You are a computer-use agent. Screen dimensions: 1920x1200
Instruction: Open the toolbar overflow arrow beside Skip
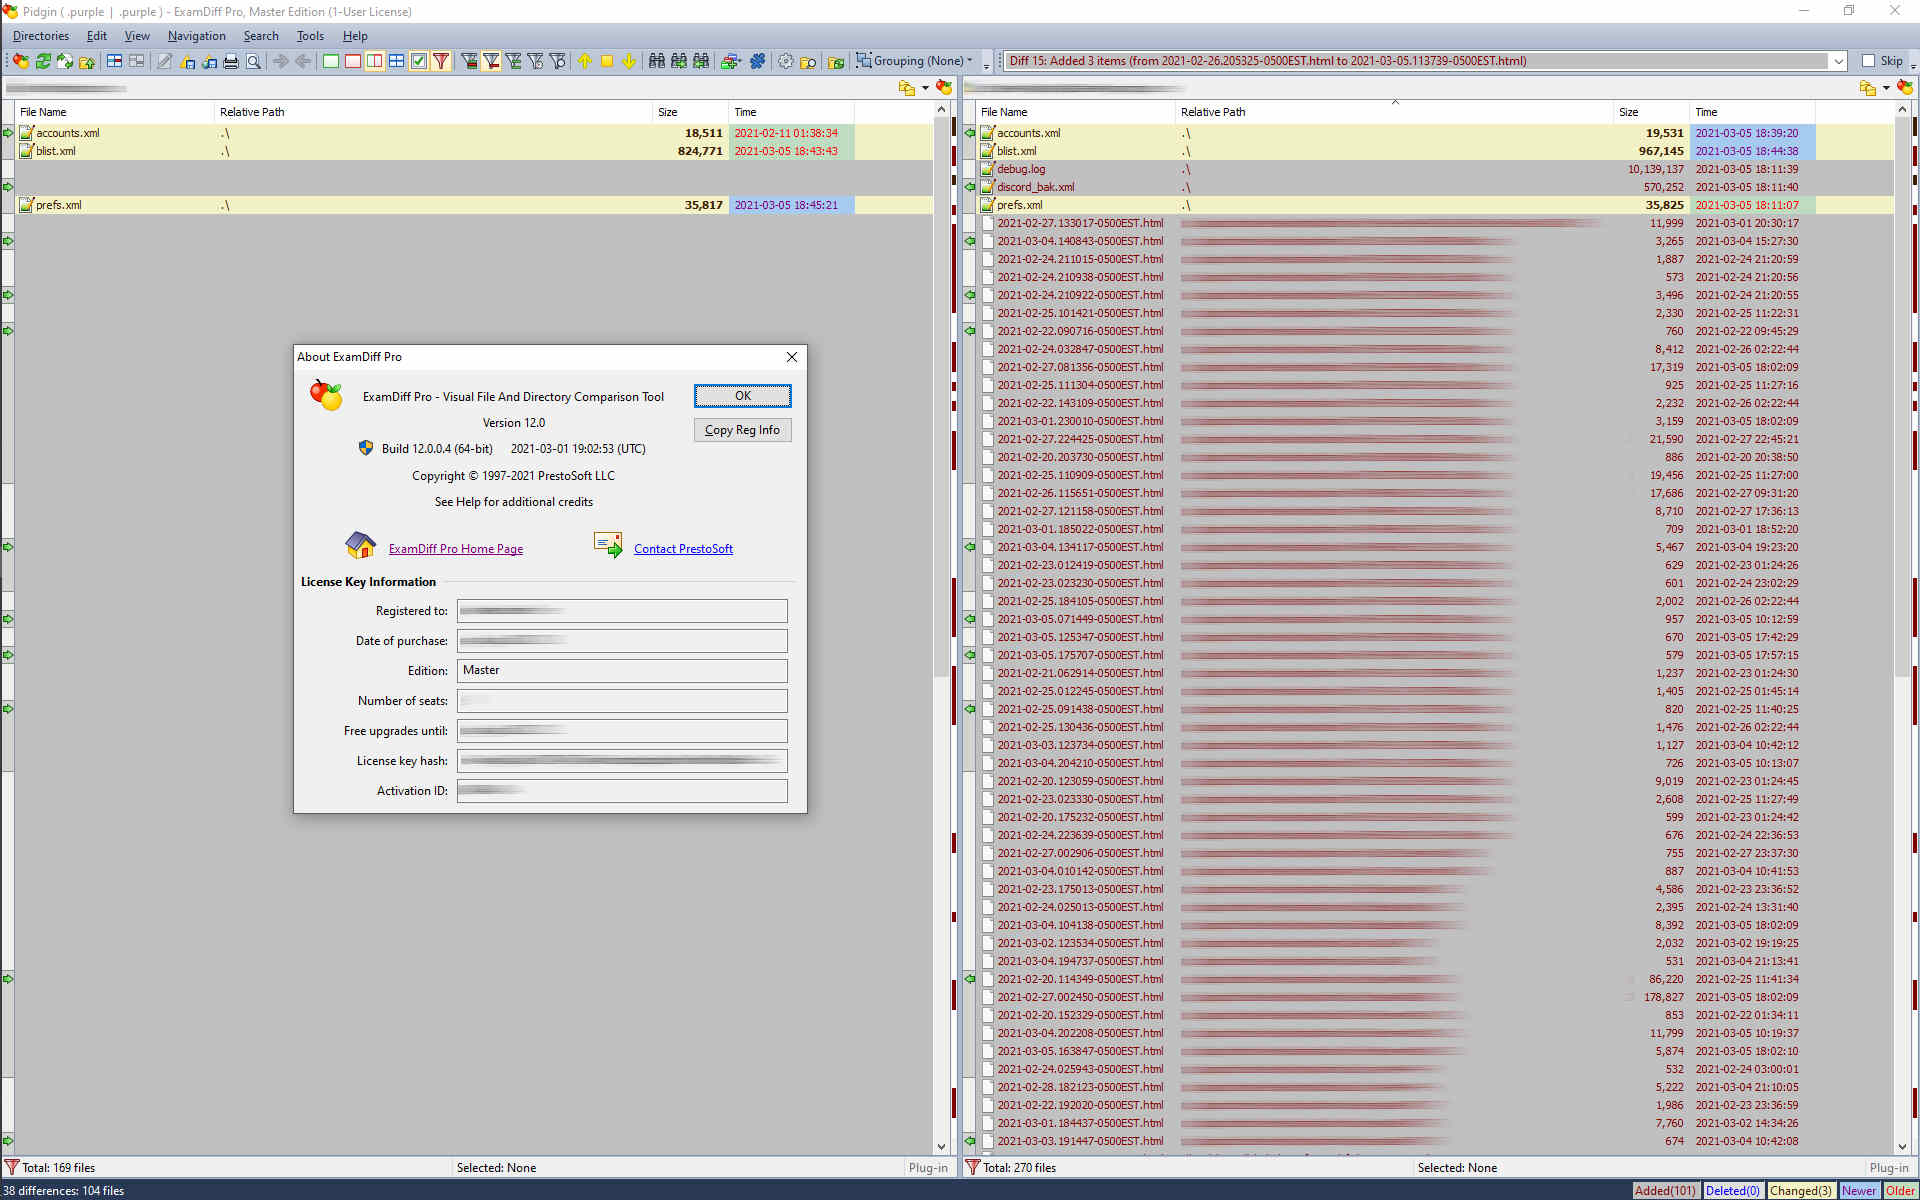point(1913,65)
